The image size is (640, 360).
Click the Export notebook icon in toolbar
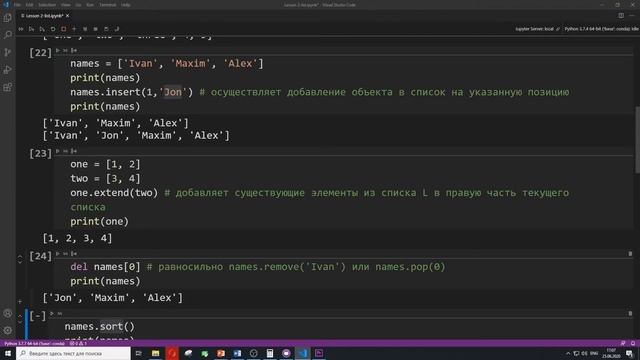pyautogui.click(x=117, y=29)
